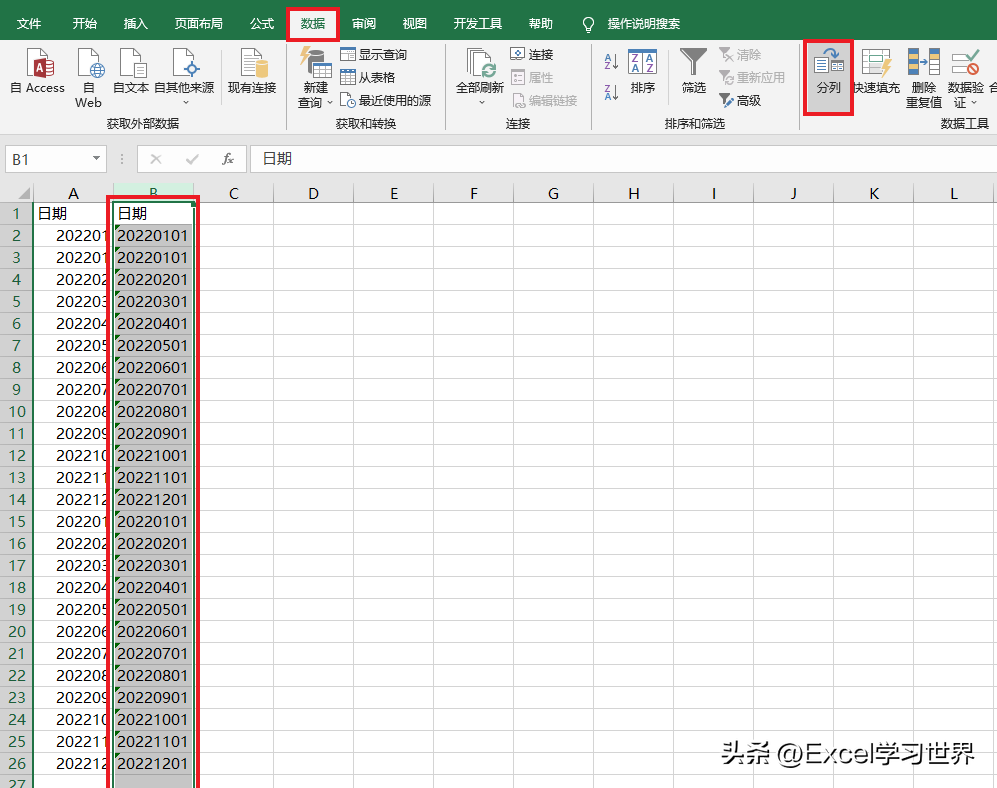The width and height of the screenshot is (997, 788).
Task: Open the 文件 tab
Action: [x=29, y=24]
